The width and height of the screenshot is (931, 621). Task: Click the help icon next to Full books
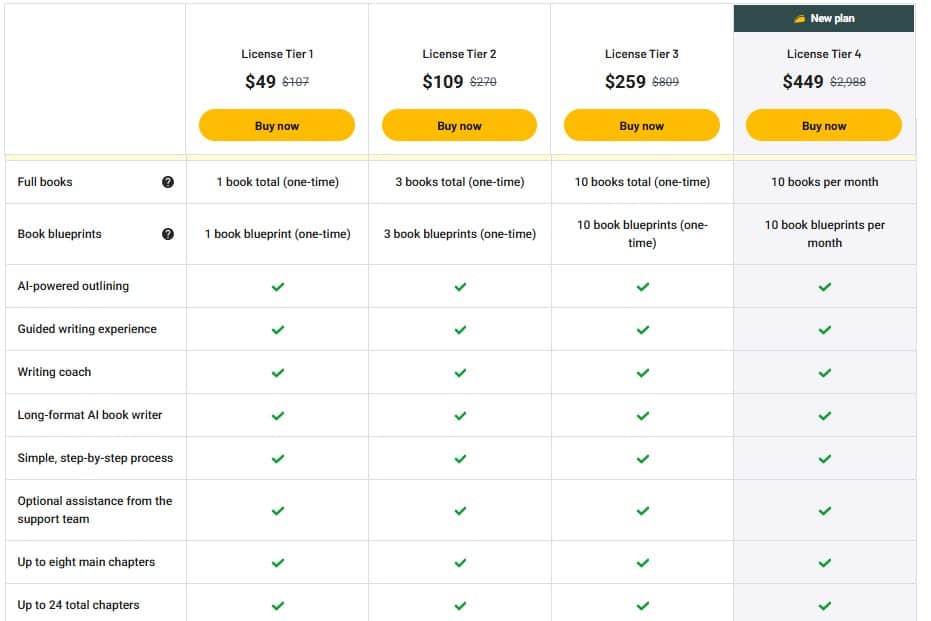(168, 182)
